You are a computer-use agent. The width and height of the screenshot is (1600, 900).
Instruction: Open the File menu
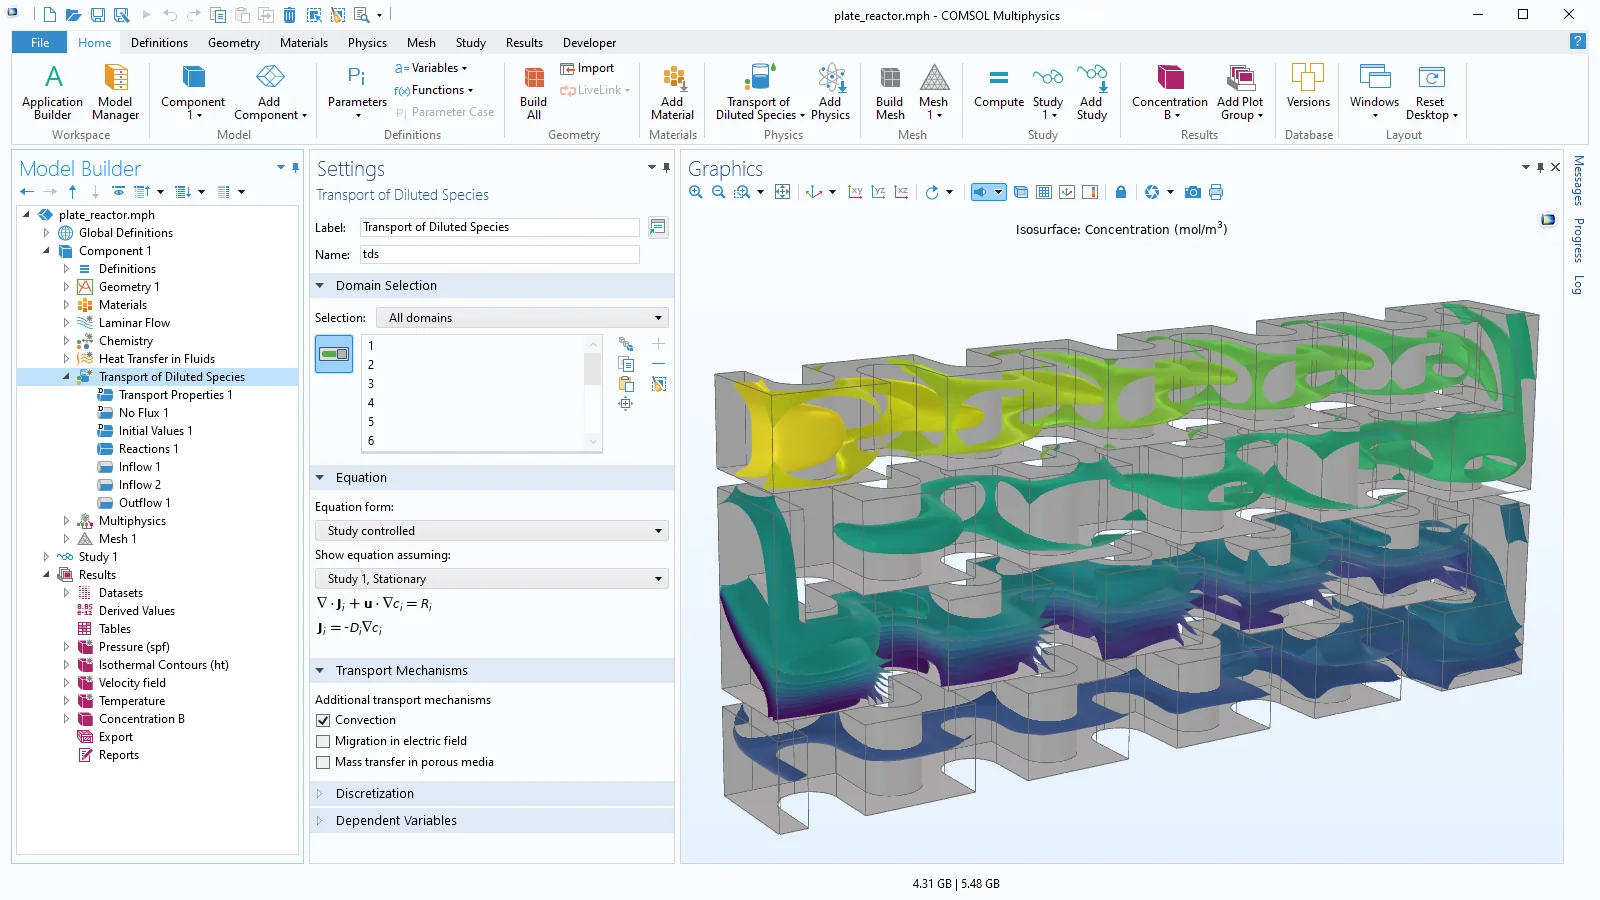[x=40, y=43]
